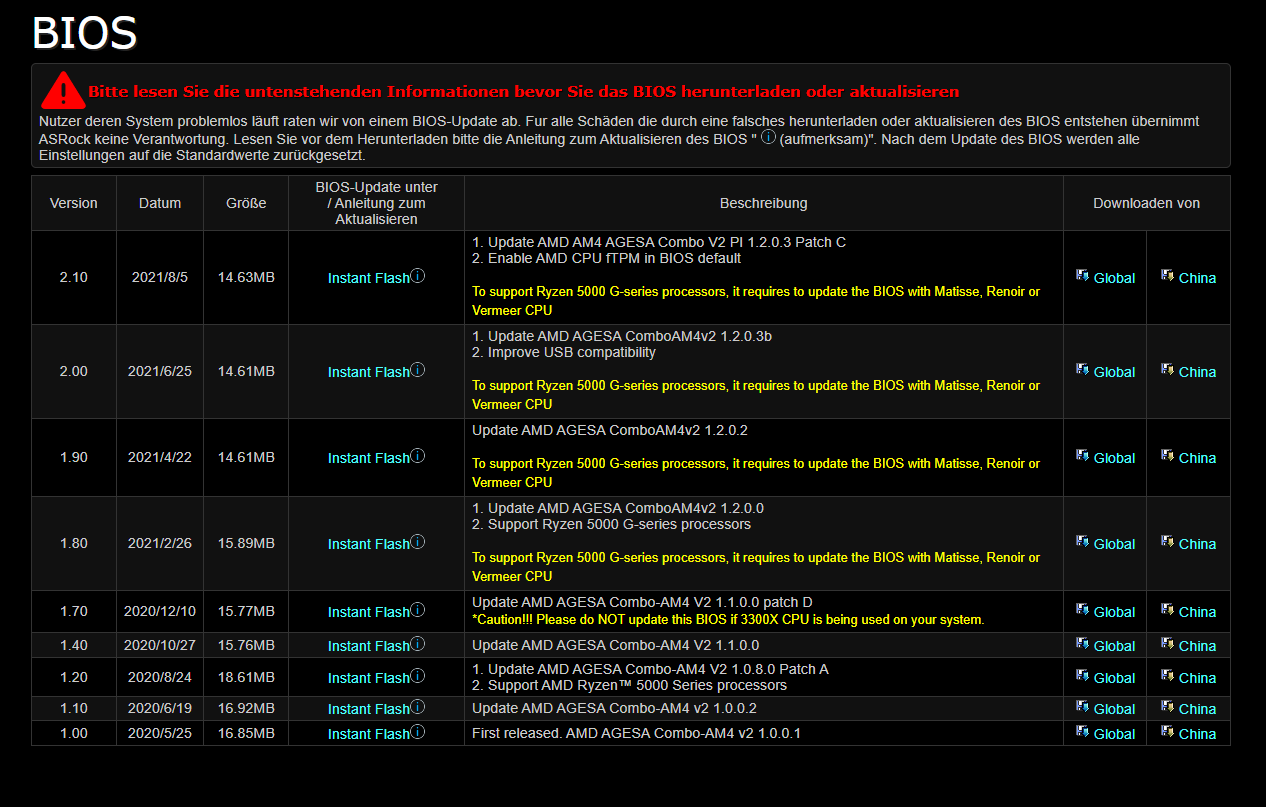This screenshot has height=807, width=1266.
Task: Click China download icon for BIOS 1.90
Action: (1167, 455)
